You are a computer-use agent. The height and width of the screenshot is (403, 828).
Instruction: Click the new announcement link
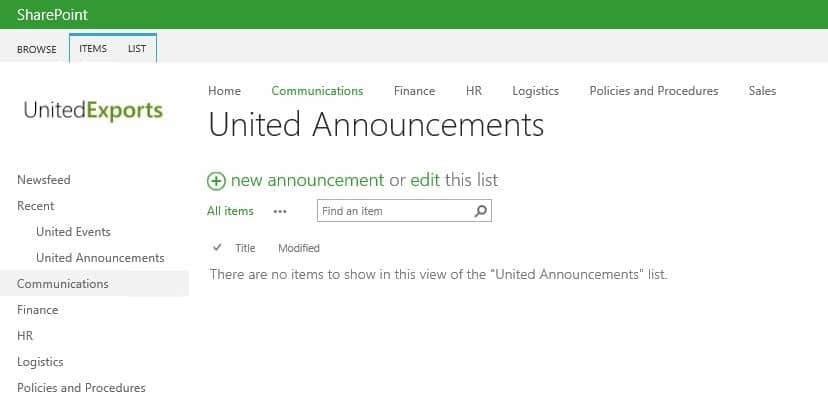[307, 180]
